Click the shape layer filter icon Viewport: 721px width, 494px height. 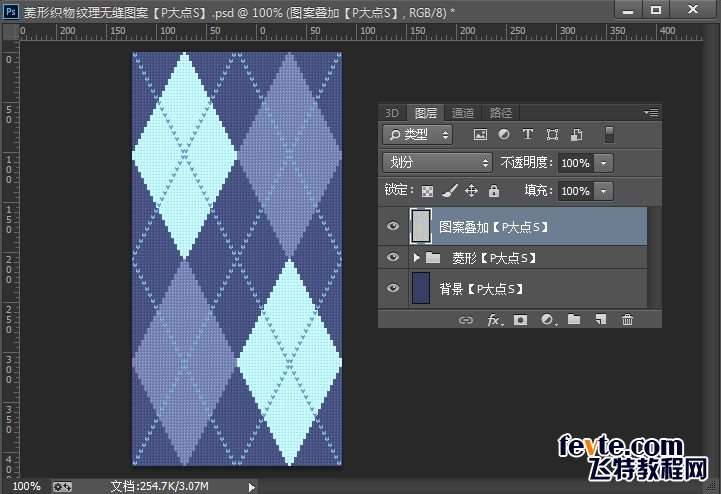(x=552, y=135)
